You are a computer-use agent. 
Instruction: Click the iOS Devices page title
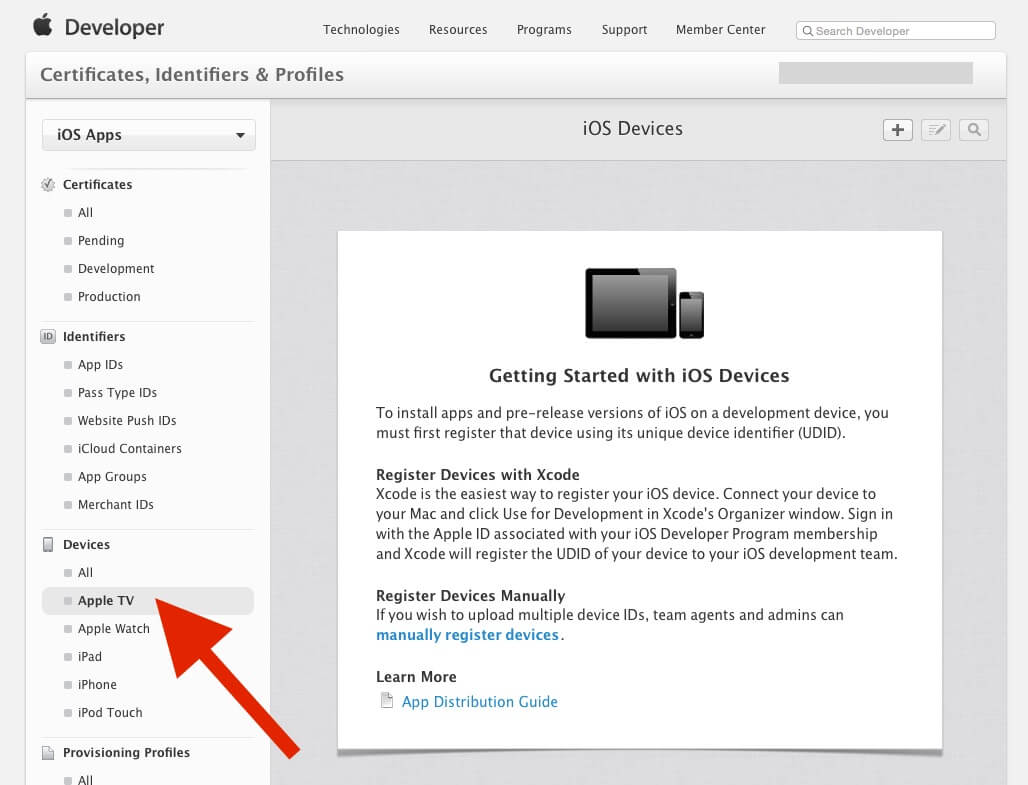pyautogui.click(x=633, y=129)
